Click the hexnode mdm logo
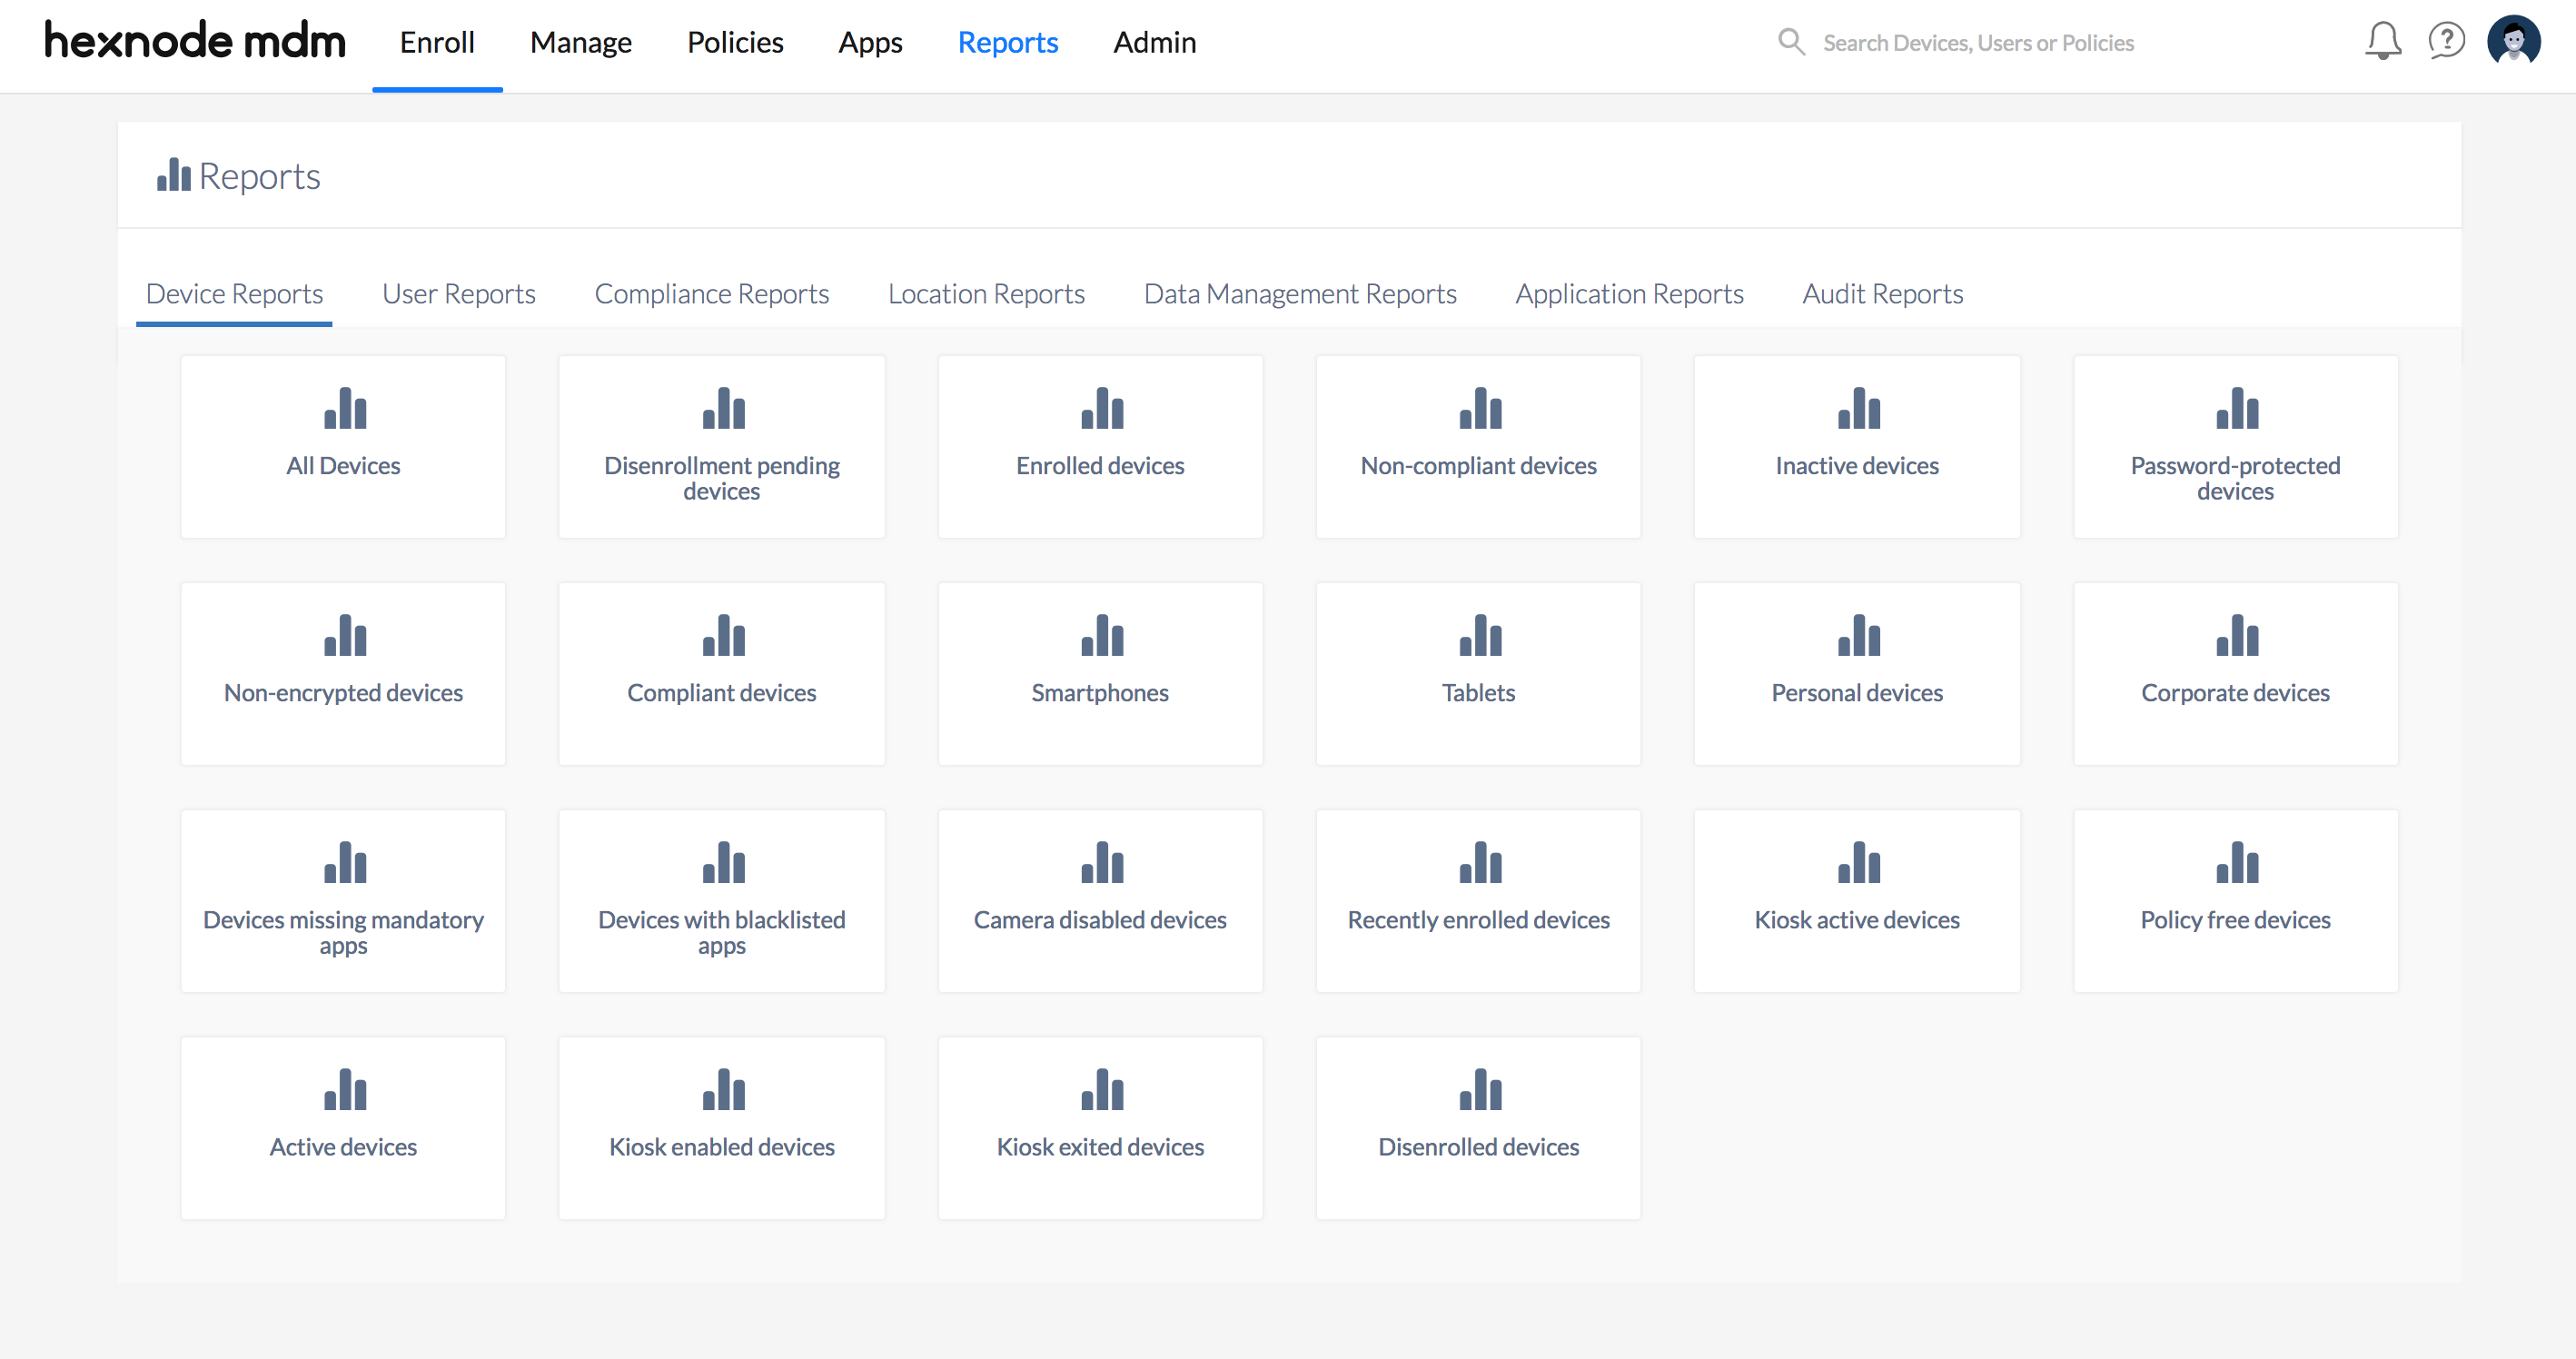Viewport: 2576px width, 1359px height. (195, 40)
